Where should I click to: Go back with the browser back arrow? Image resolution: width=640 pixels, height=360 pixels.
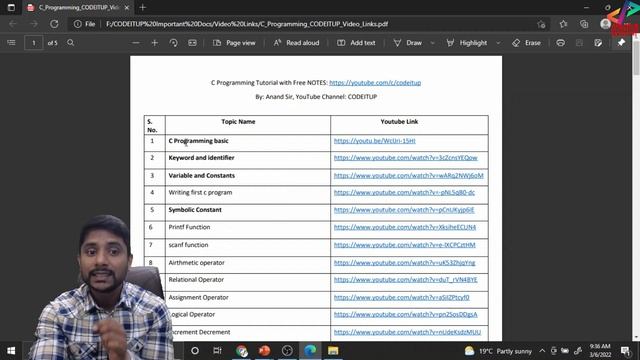tap(13, 24)
